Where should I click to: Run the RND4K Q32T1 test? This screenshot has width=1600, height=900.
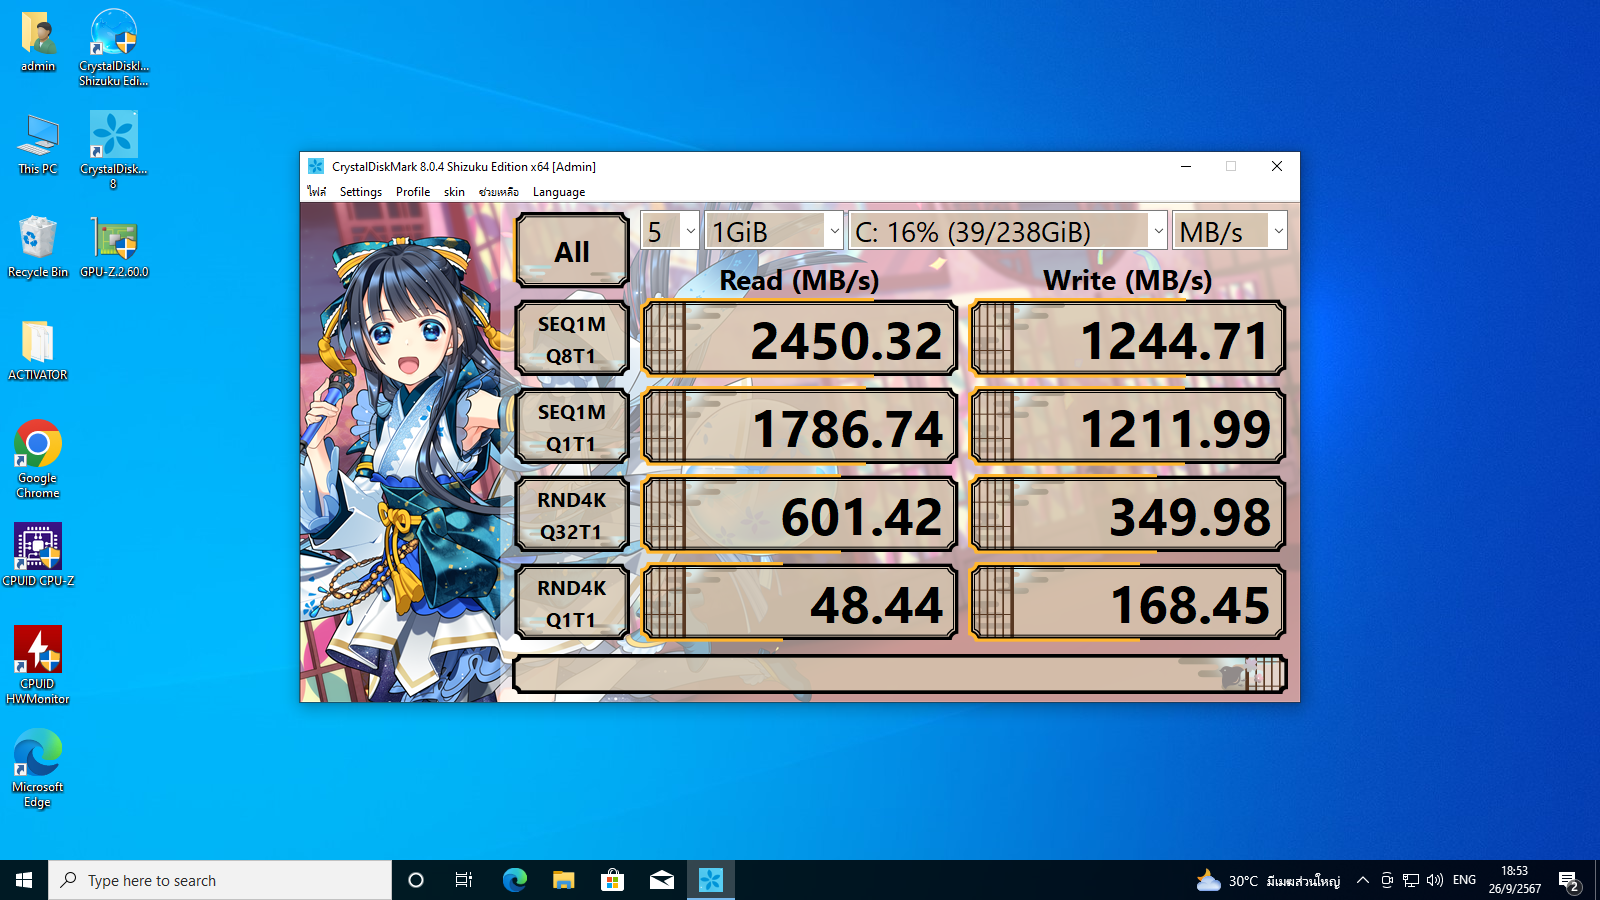pos(572,515)
